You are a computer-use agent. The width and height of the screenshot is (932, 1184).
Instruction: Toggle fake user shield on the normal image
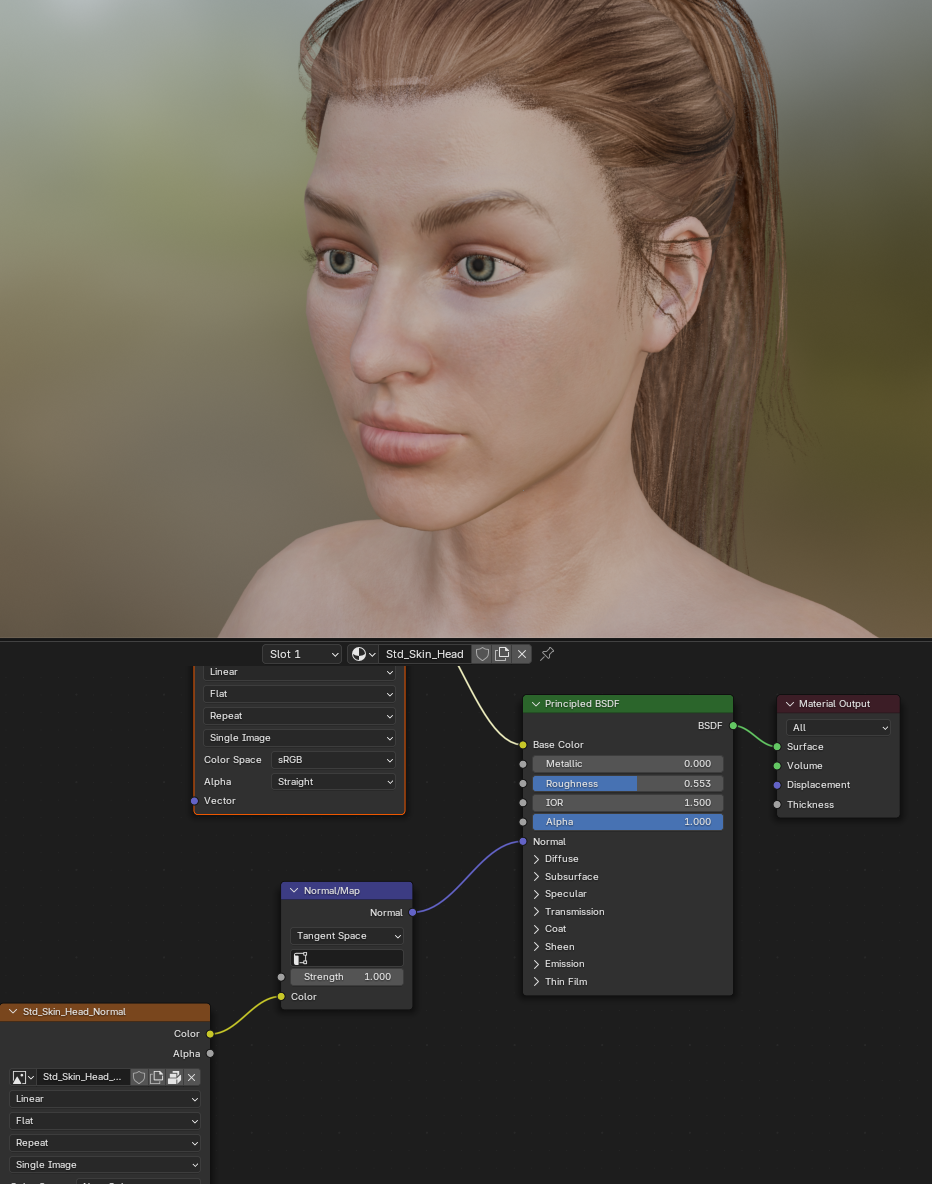click(x=139, y=1077)
